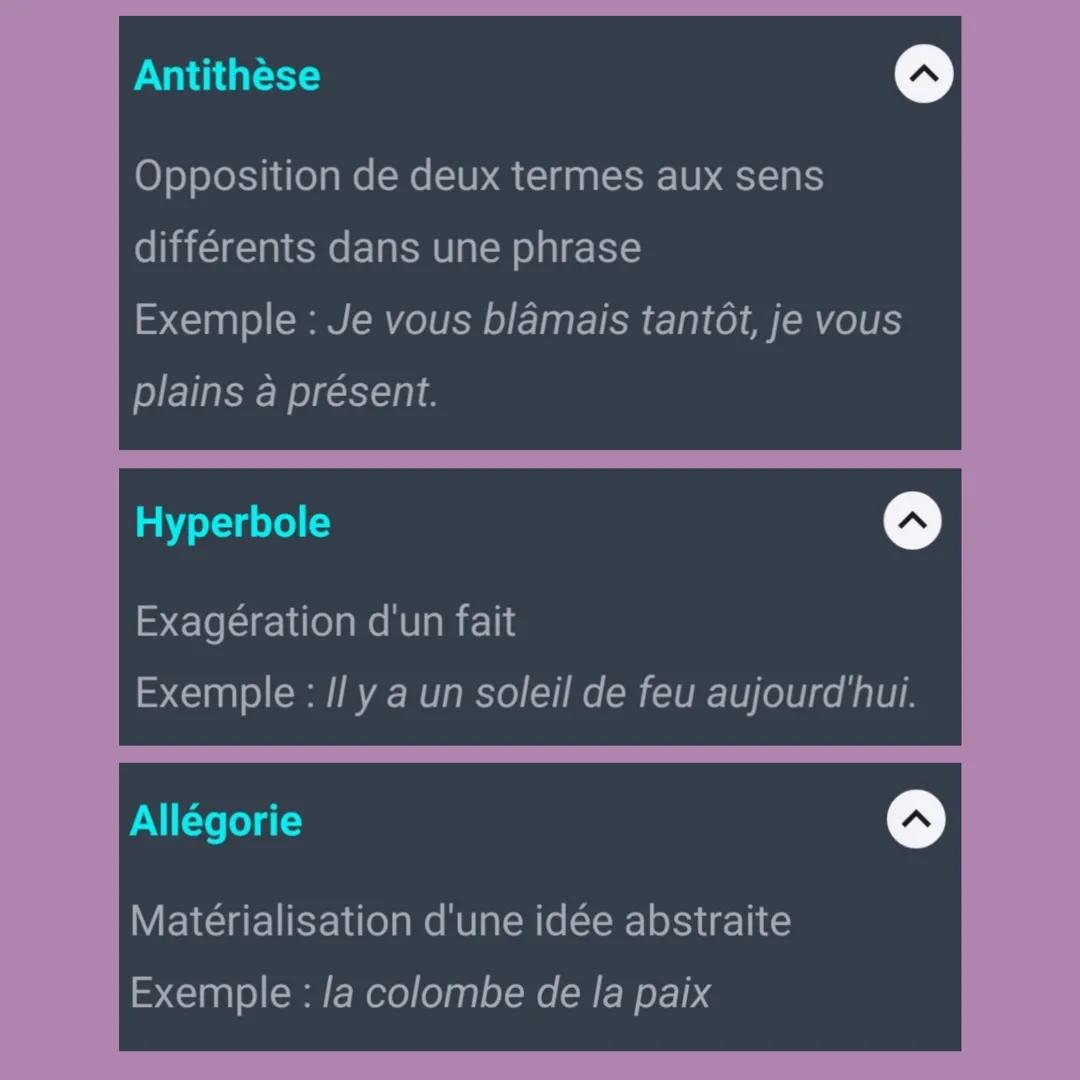This screenshot has height=1080, width=1080.
Task: Select the circular collapse icon on the top card
Action: [923, 74]
